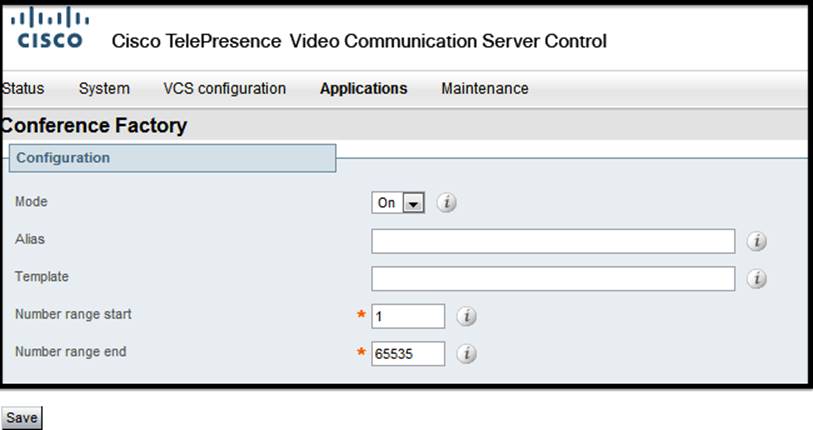Open the Status menu
Viewport: 813px width, 430px height.
[x=22, y=89]
